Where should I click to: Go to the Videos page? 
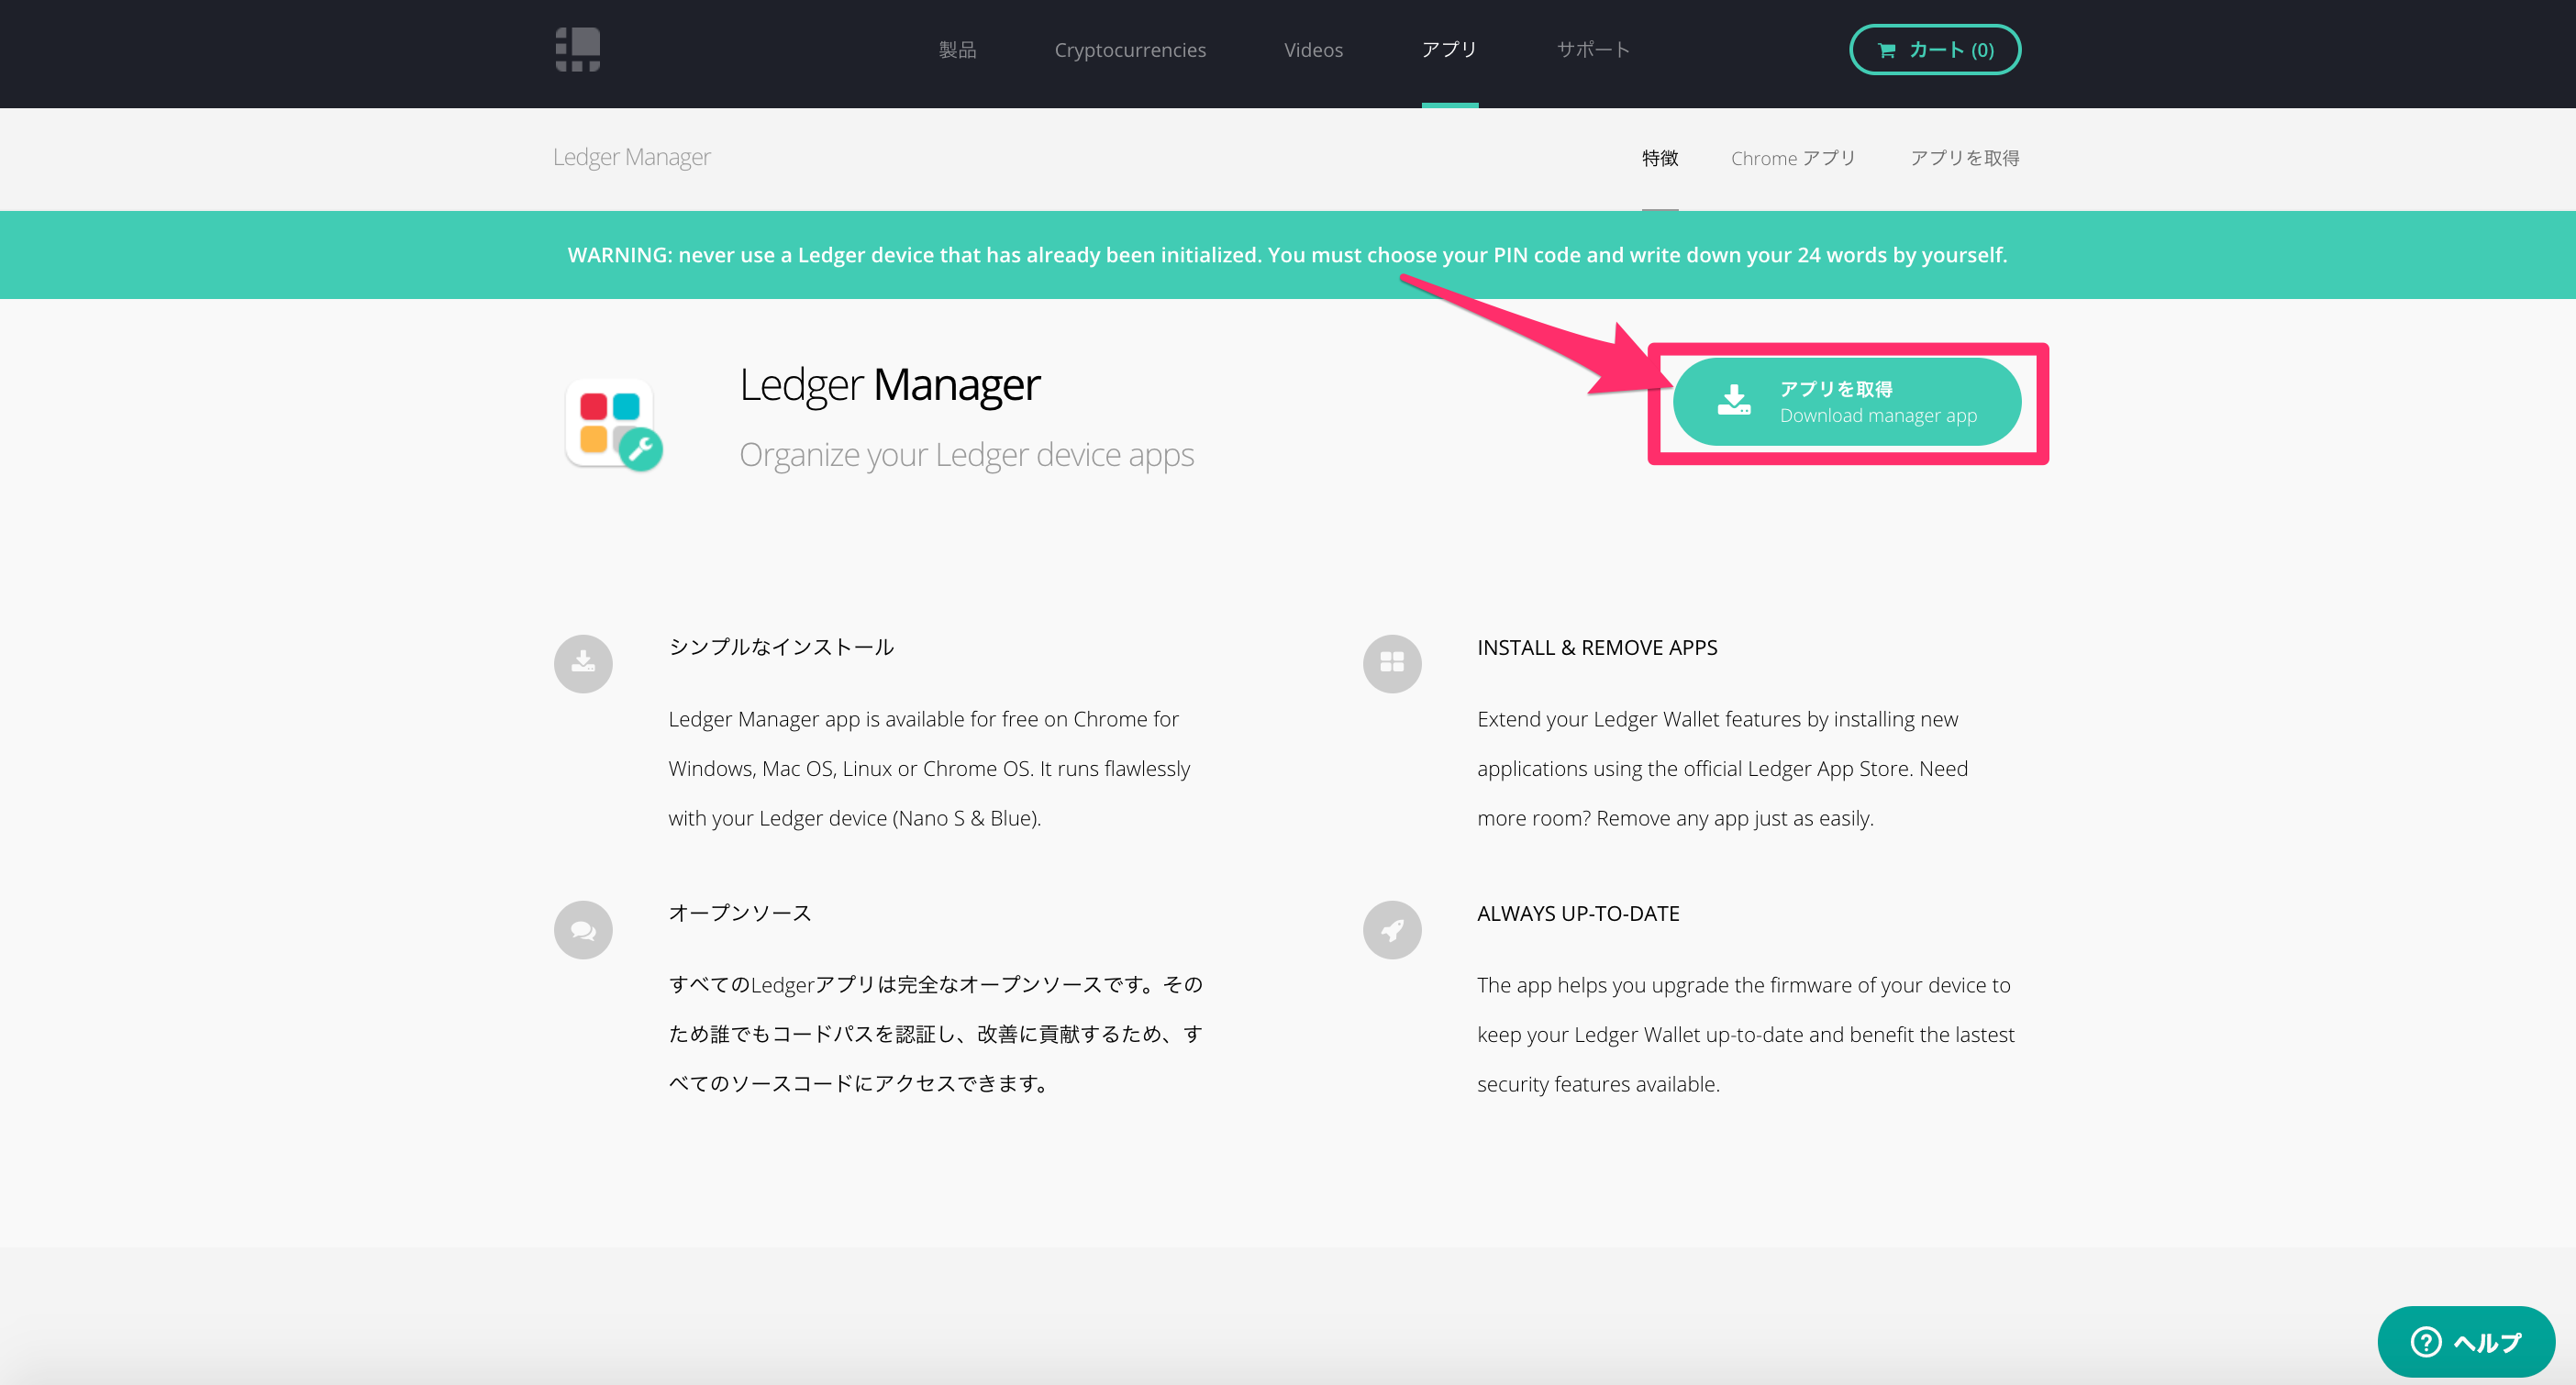pos(1313,50)
